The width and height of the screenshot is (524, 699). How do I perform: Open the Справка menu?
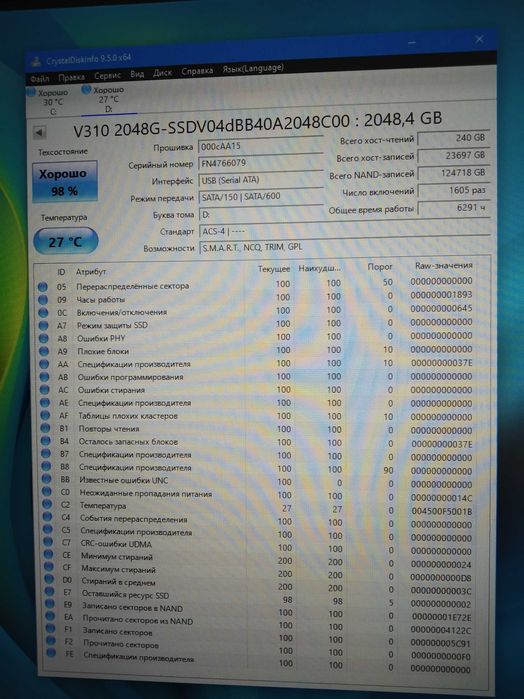pos(197,71)
